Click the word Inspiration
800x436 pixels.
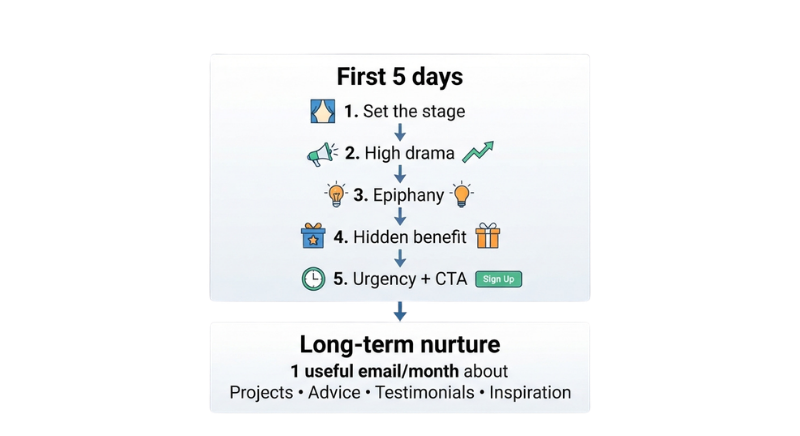tap(530, 393)
